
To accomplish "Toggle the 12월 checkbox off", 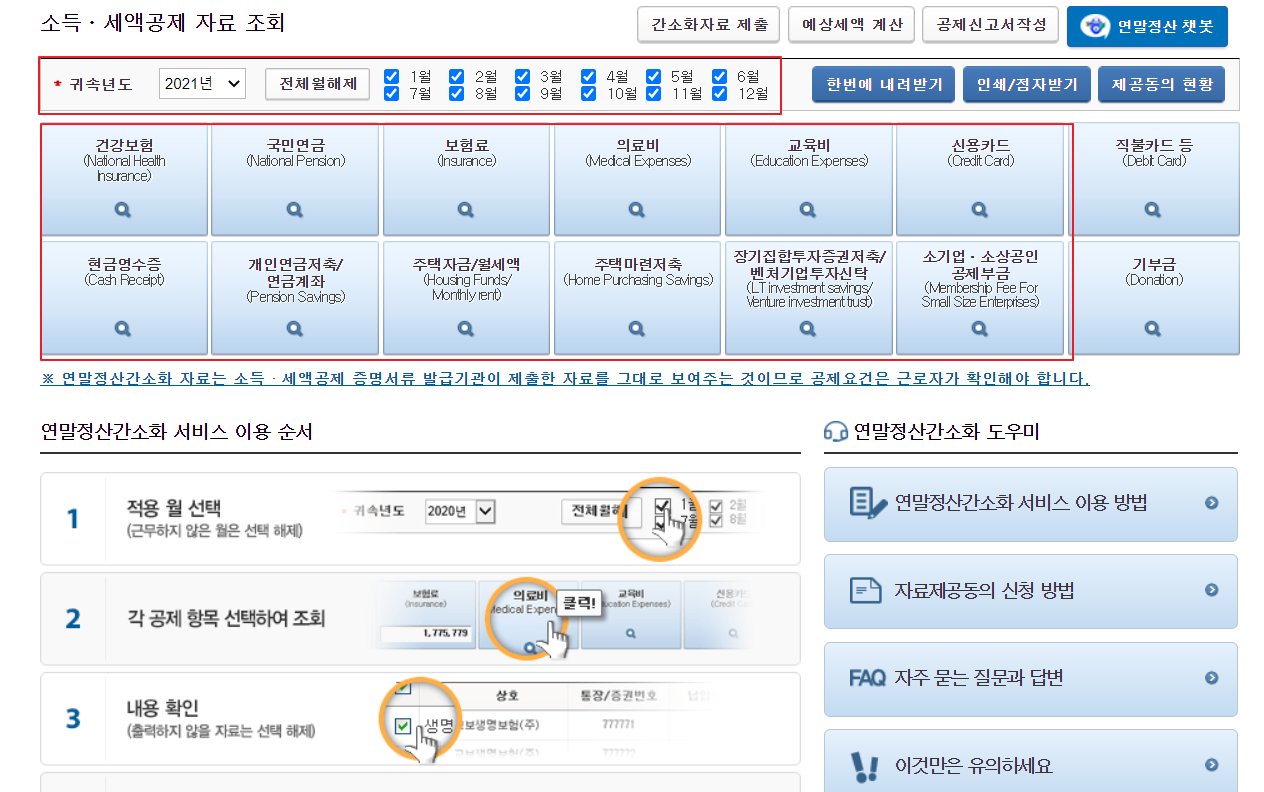I will pos(719,92).
